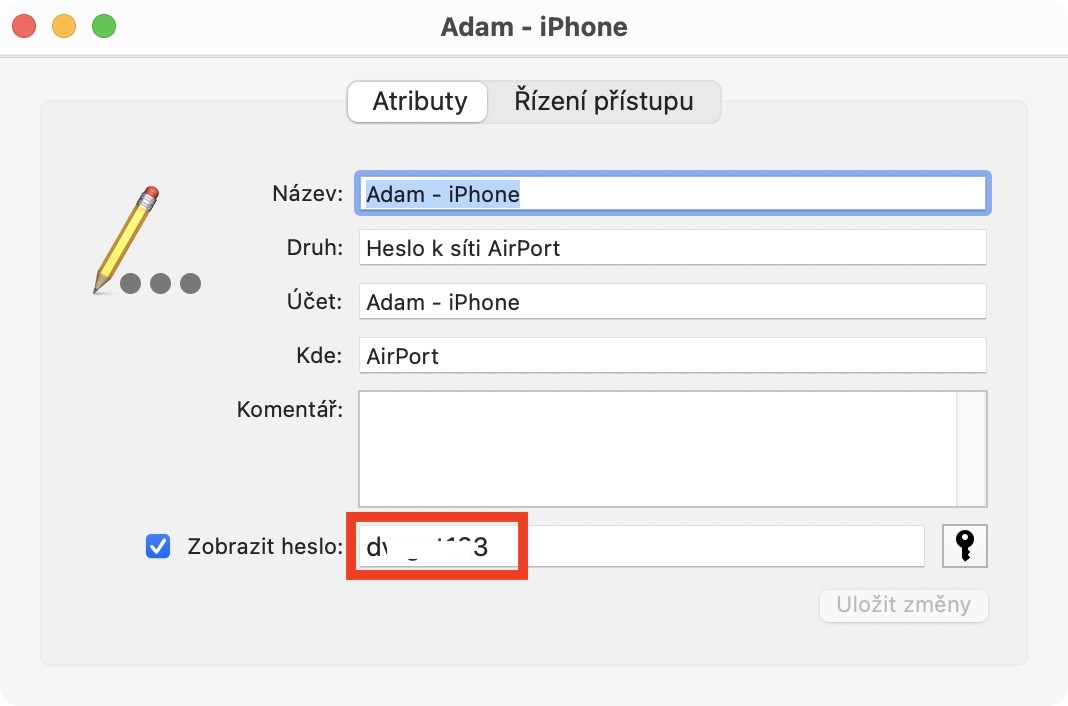The image size is (1068, 706).
Task: Close the Adam - iPhone window
Action: pyautogui.click(x=27, y=27)
